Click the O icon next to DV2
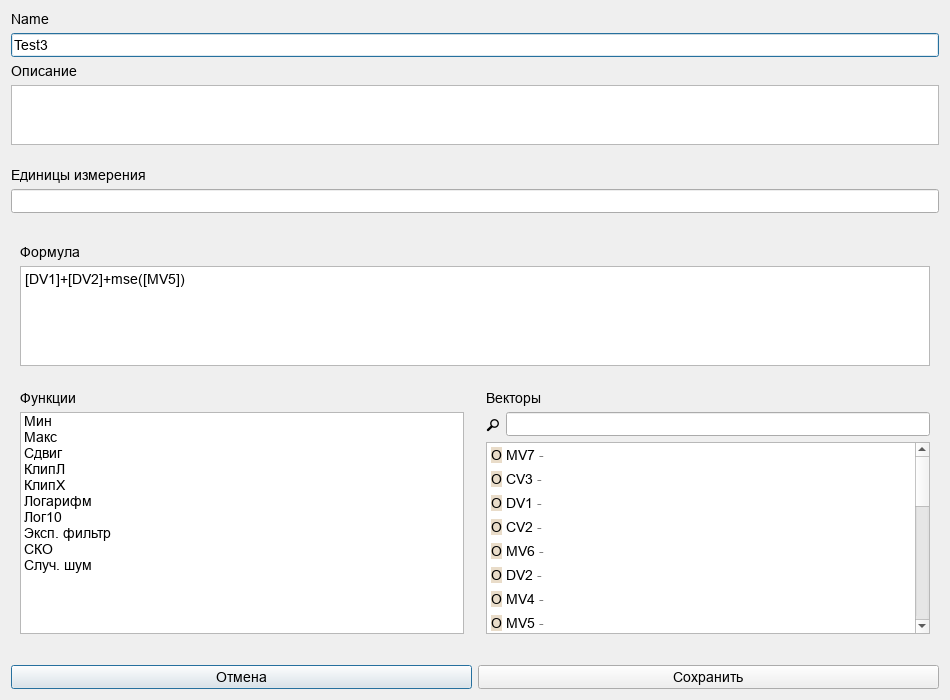 [496, 575]
